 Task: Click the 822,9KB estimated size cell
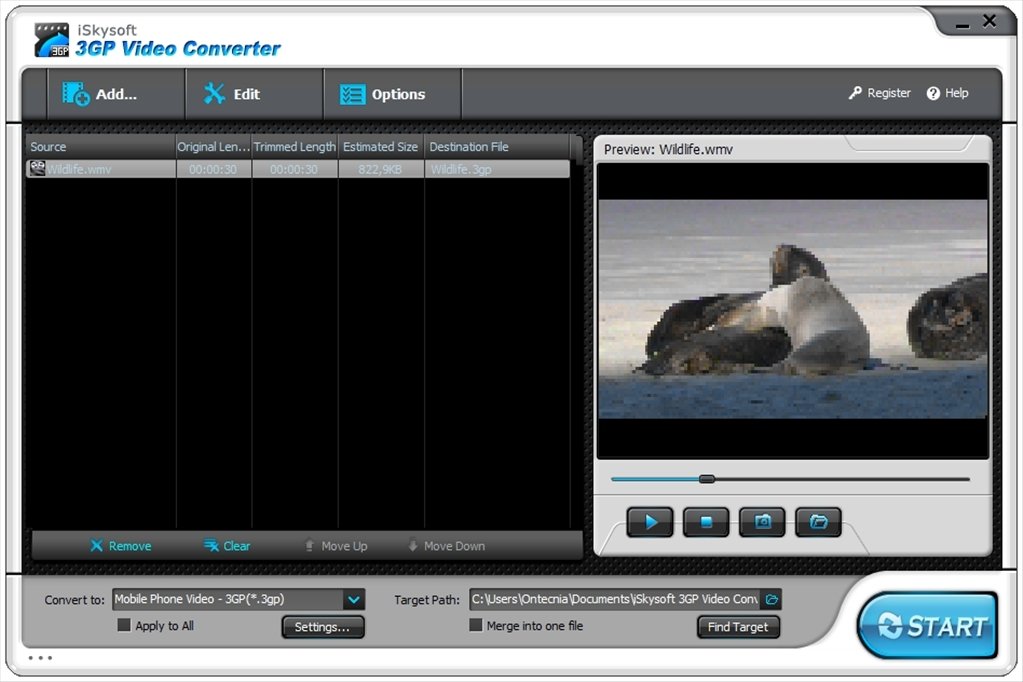[380, 170]
